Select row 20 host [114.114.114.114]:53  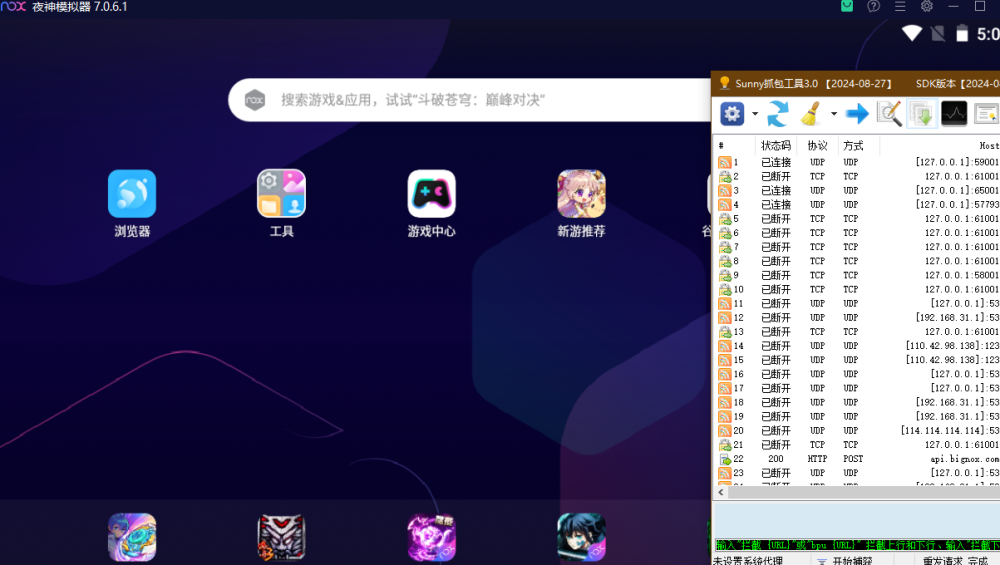click(857, 430)
